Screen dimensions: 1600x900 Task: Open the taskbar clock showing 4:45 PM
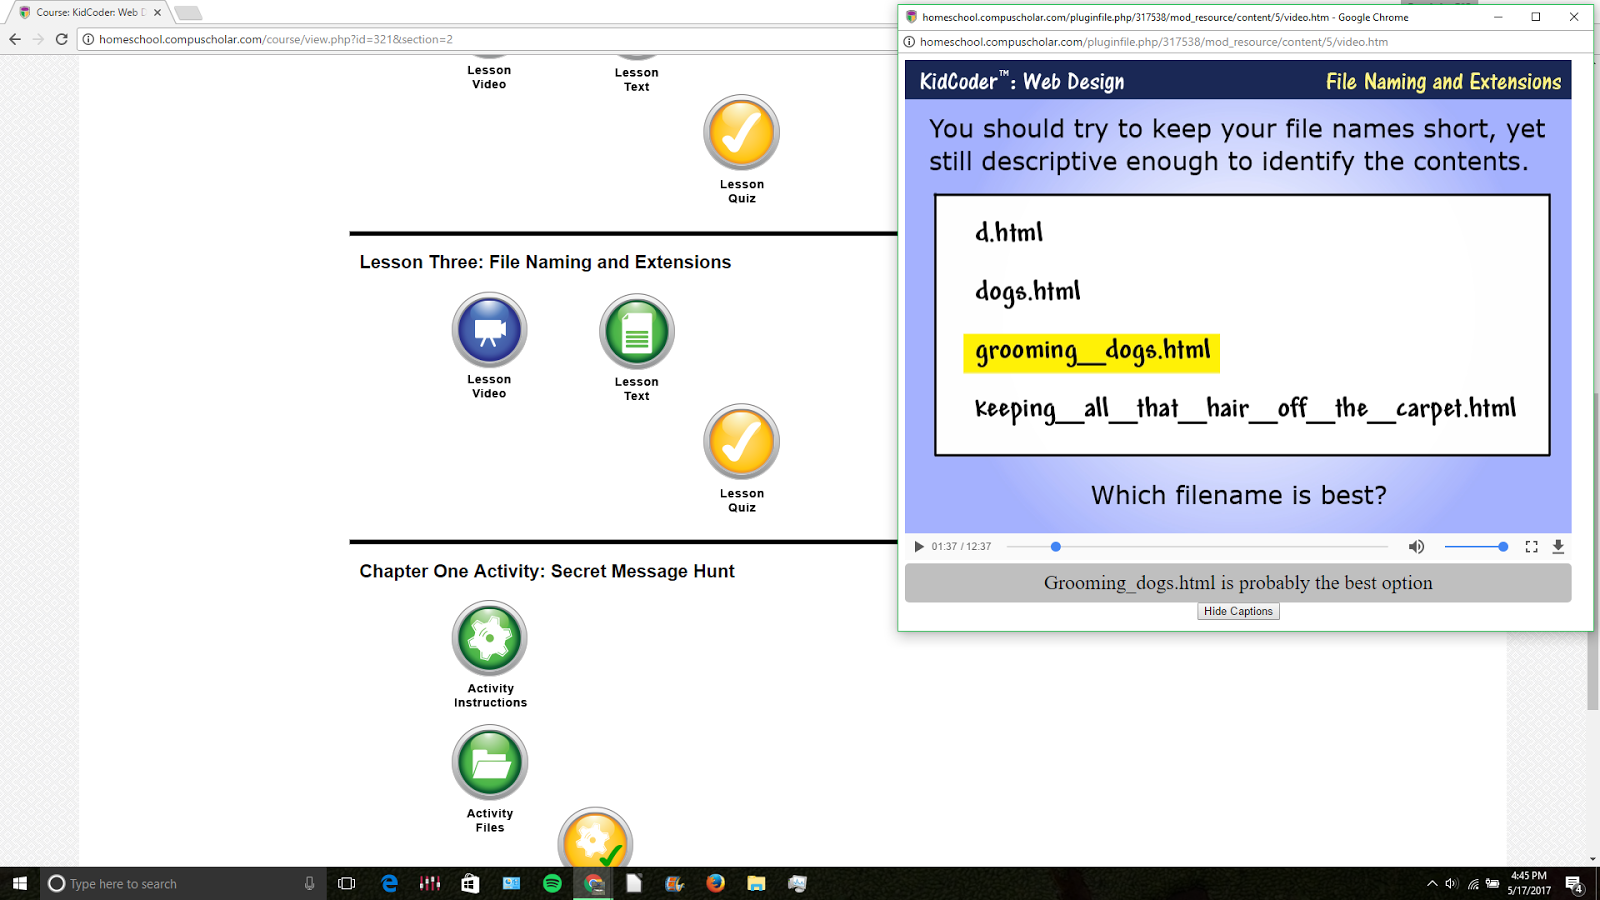pyautogui.click(x=1529, y=883)
